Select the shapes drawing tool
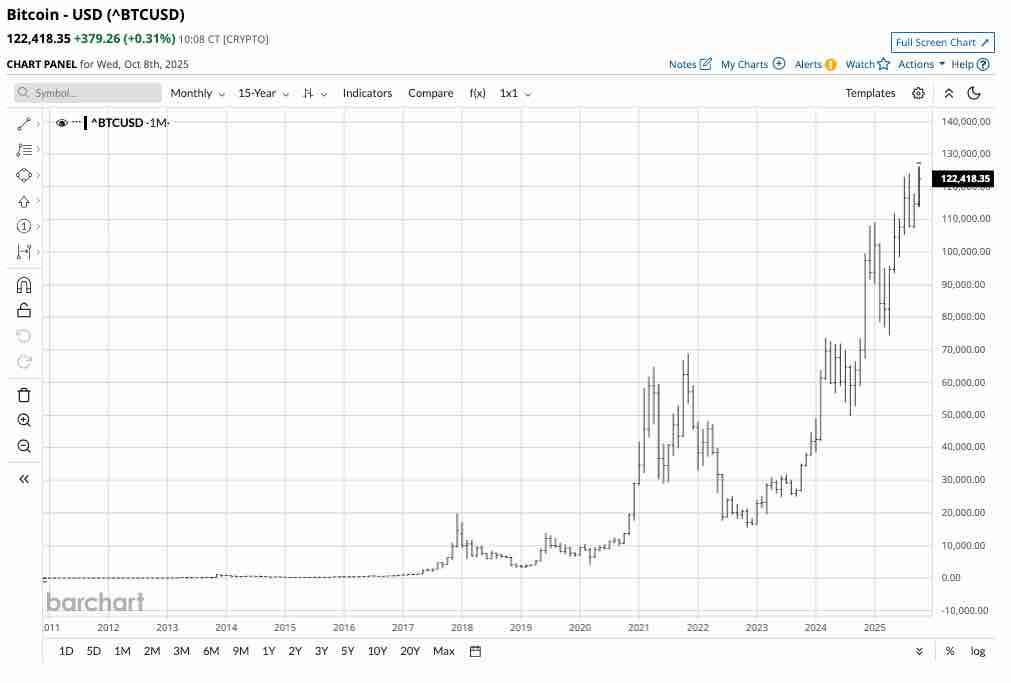The image size is (1011, 683). coord(24,175)
